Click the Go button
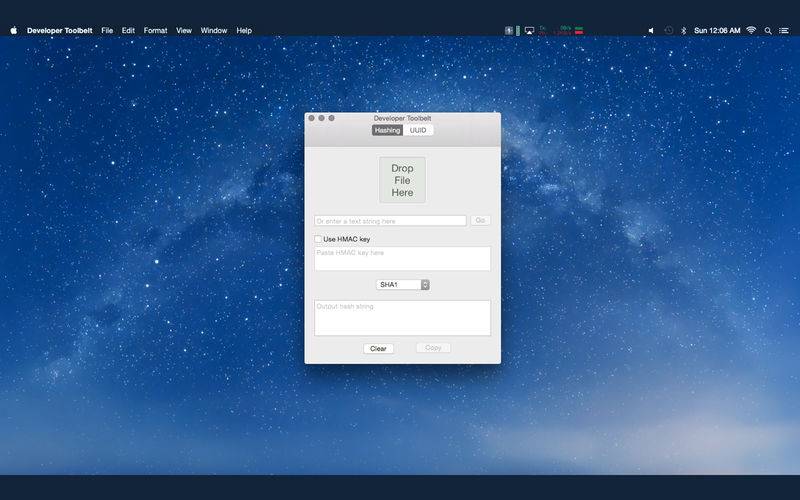 pyautogui.click(x=480, y=220)
